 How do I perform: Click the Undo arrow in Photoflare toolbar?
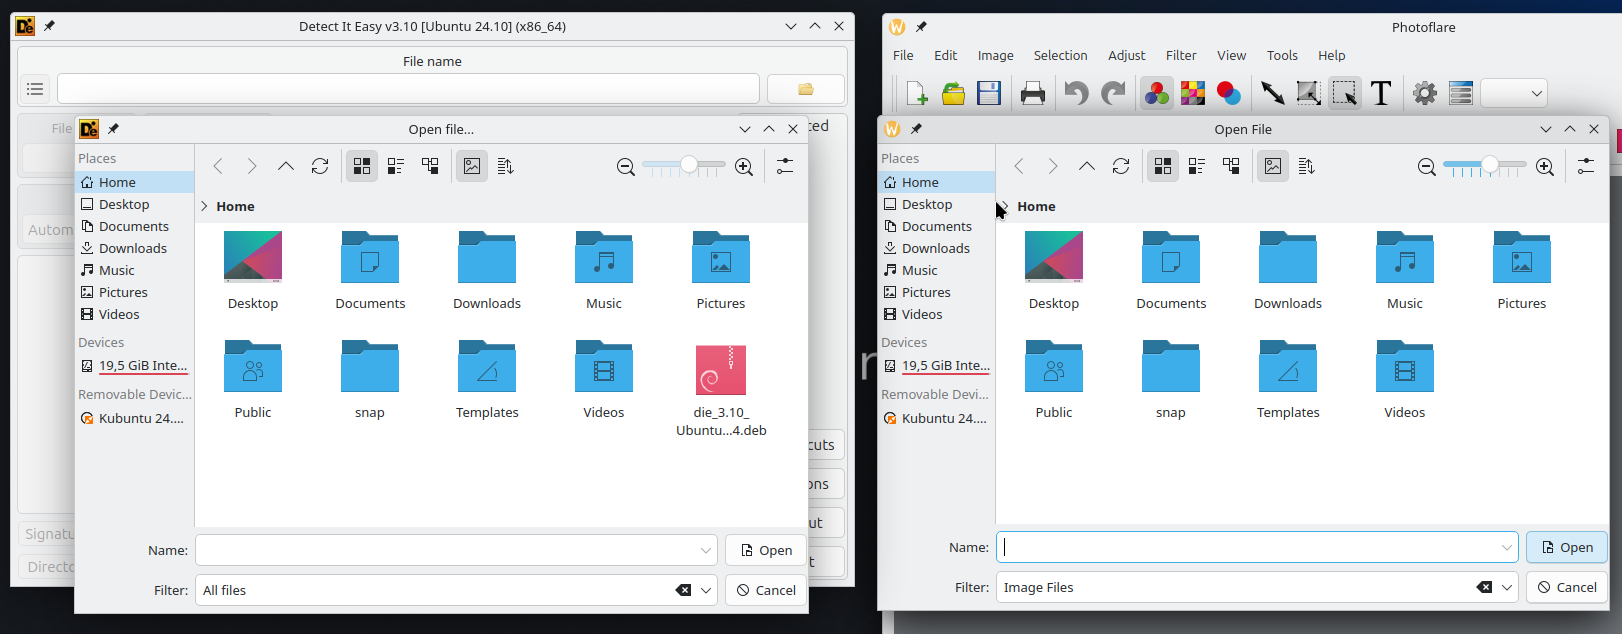1076,93
